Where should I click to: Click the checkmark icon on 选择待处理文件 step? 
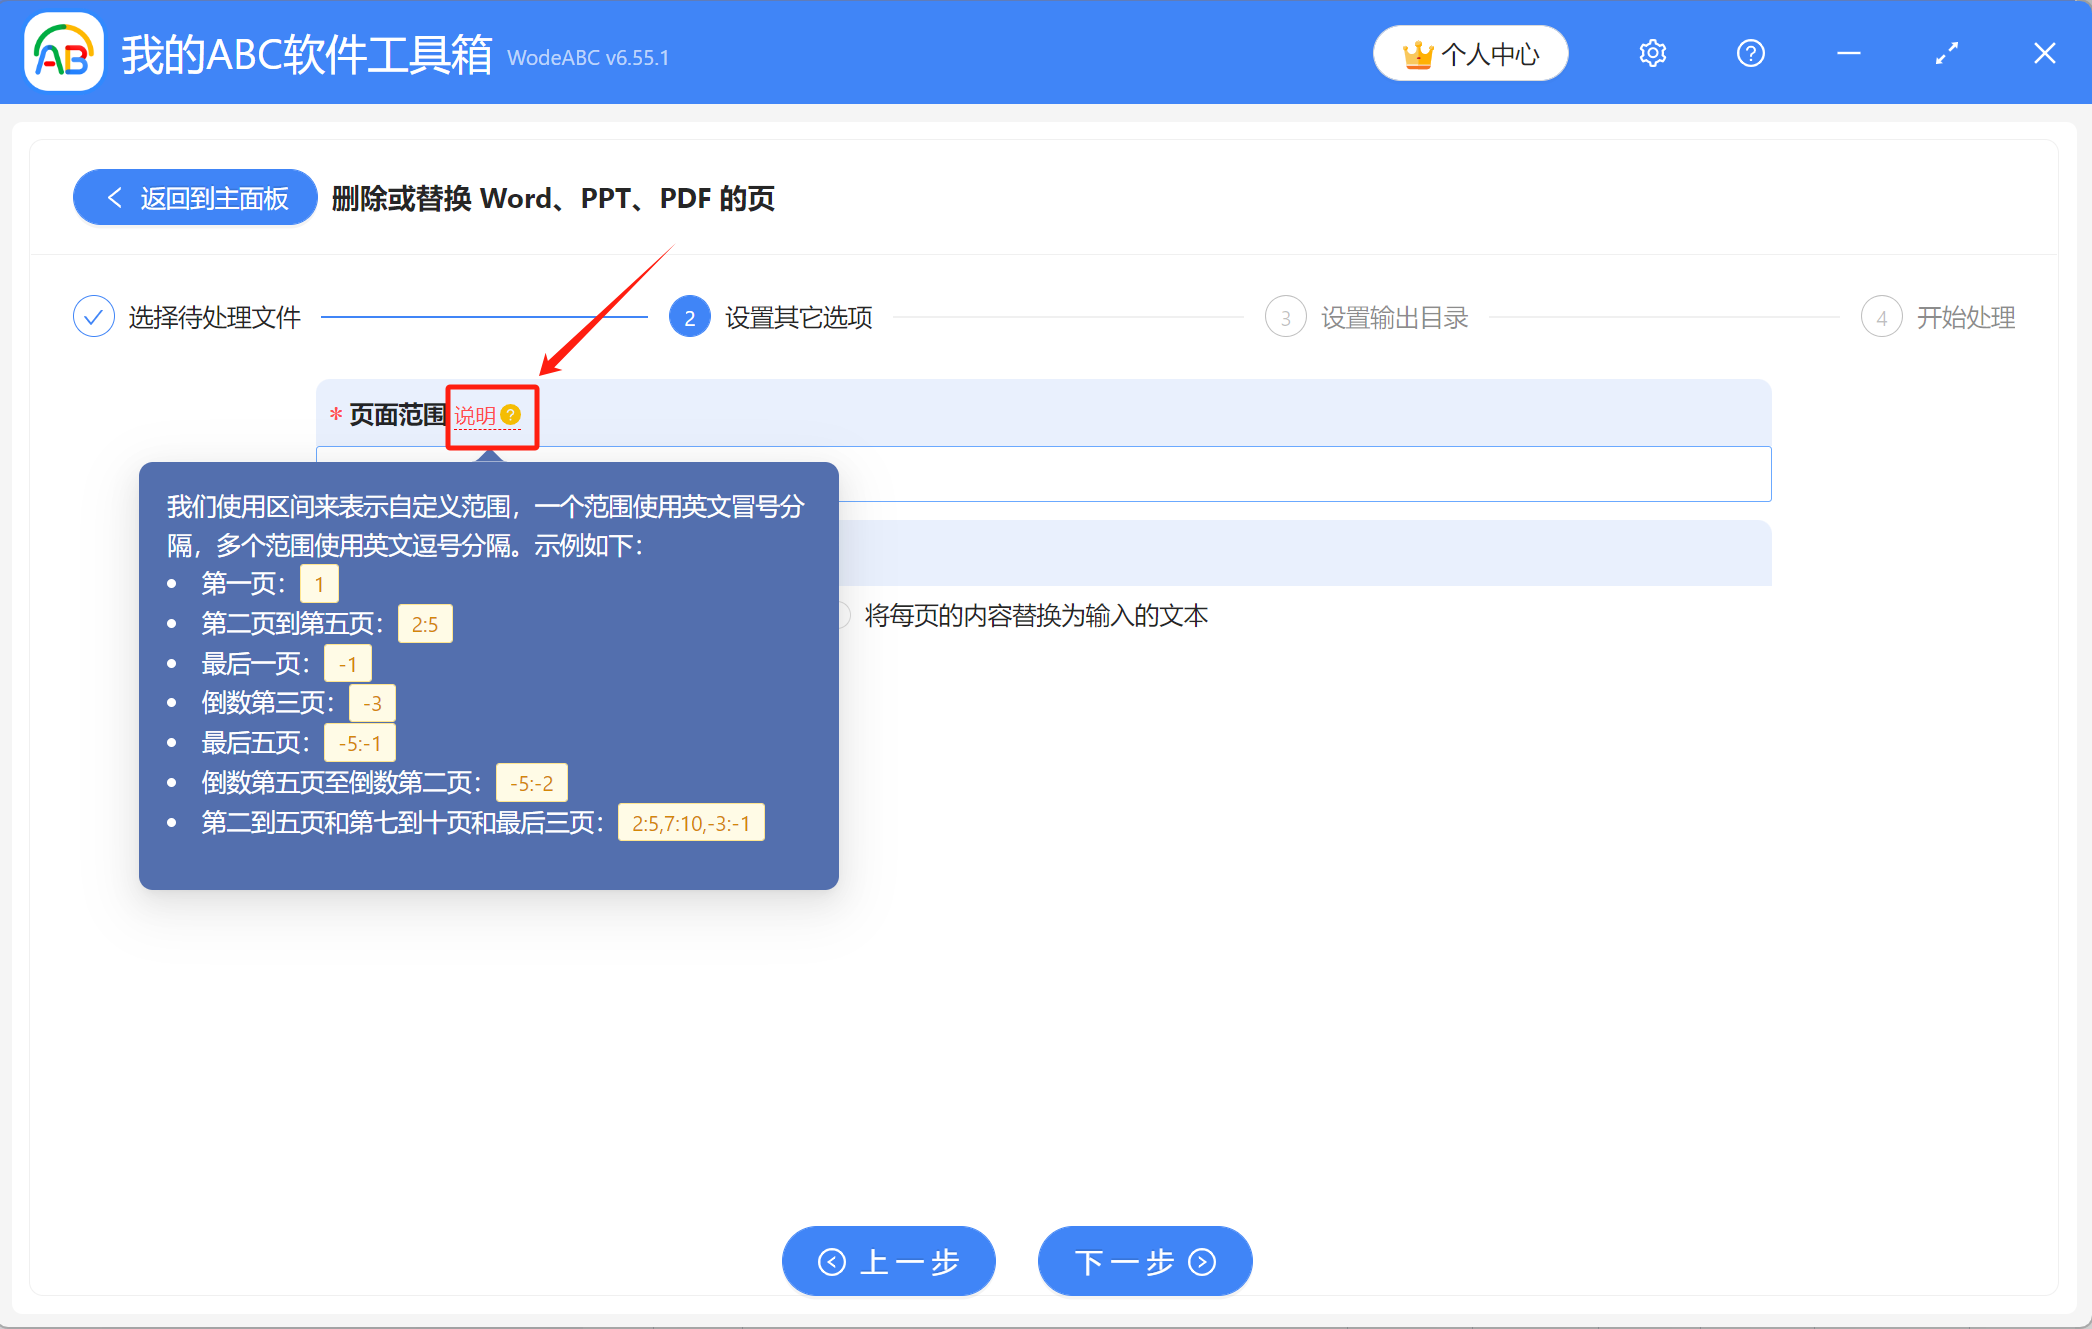[93, 316]
